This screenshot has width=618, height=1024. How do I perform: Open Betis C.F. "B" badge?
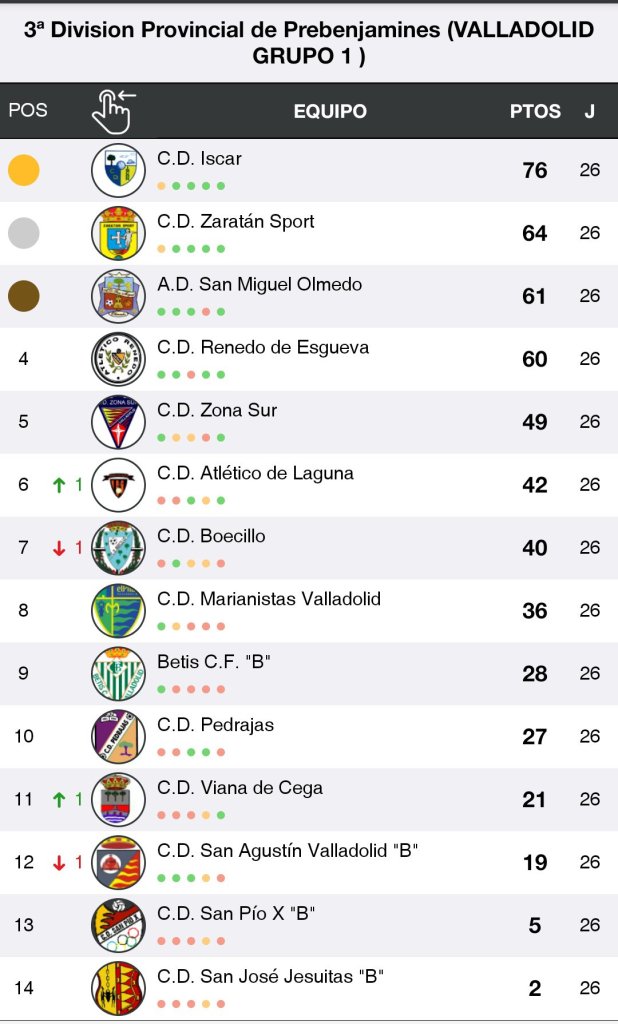118,674
